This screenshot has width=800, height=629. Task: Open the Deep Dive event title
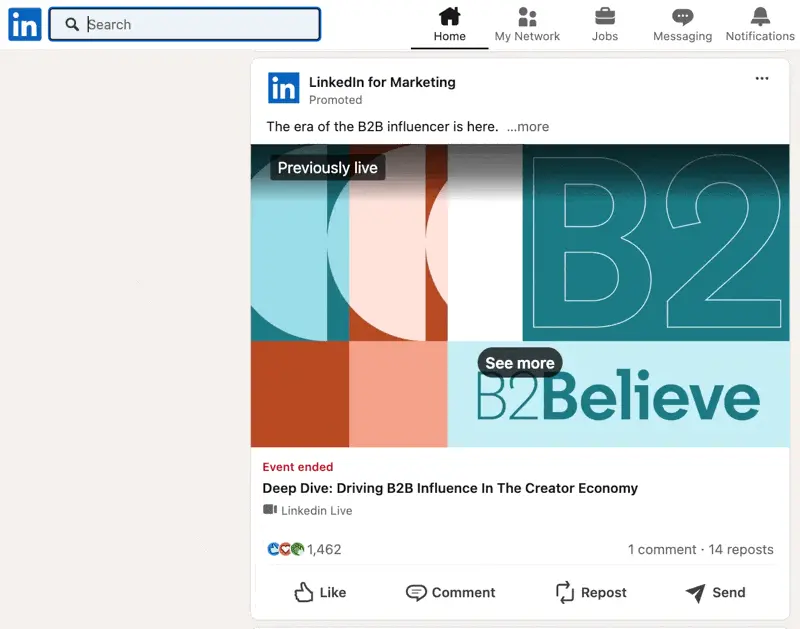450,488
